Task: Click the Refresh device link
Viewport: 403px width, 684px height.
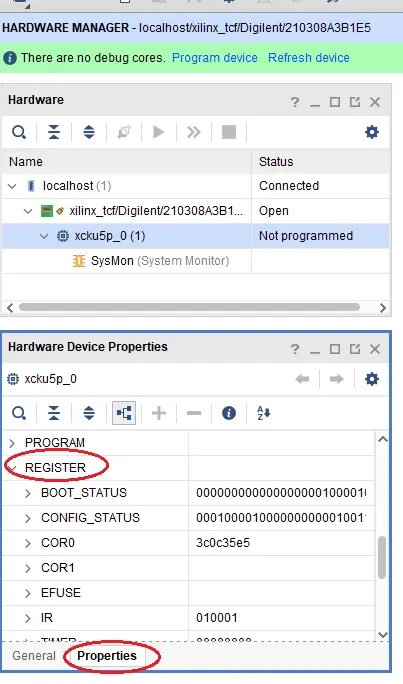Action: click(309, 58)
